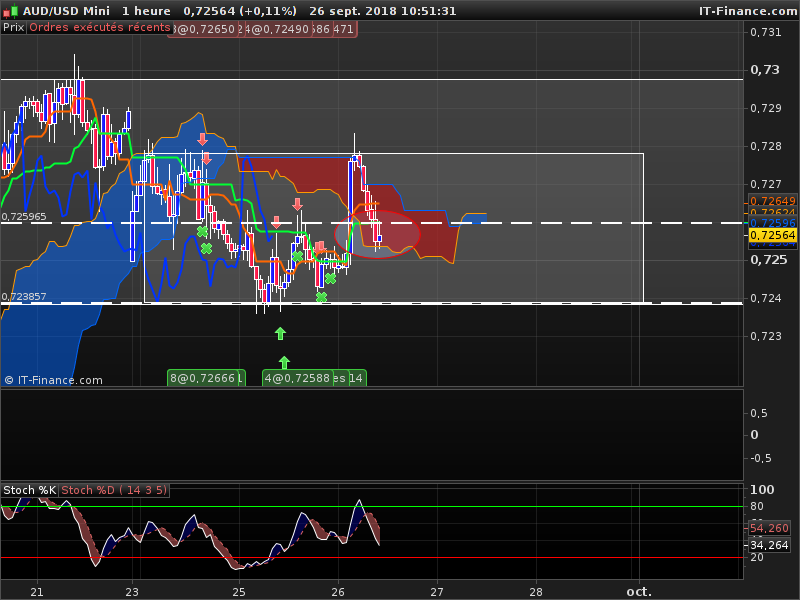Click the orange price tag 0,72649
The image size is (800, 600).
772,201
